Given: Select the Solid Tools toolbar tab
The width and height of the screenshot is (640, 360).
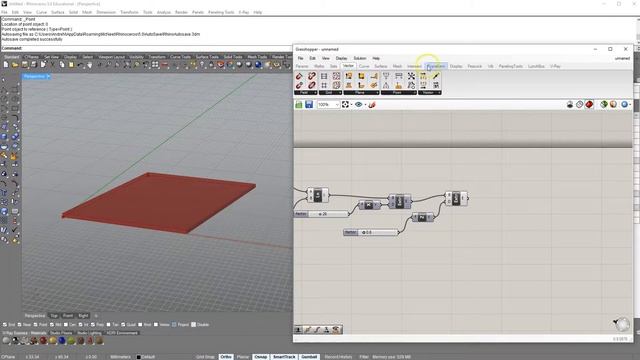Looking at the screenshot, I should tap(233, 57).
